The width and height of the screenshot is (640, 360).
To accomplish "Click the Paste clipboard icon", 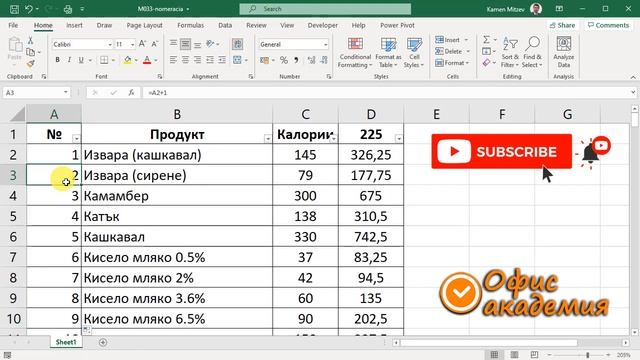I will pyautogui.click(x=15, y=45).
